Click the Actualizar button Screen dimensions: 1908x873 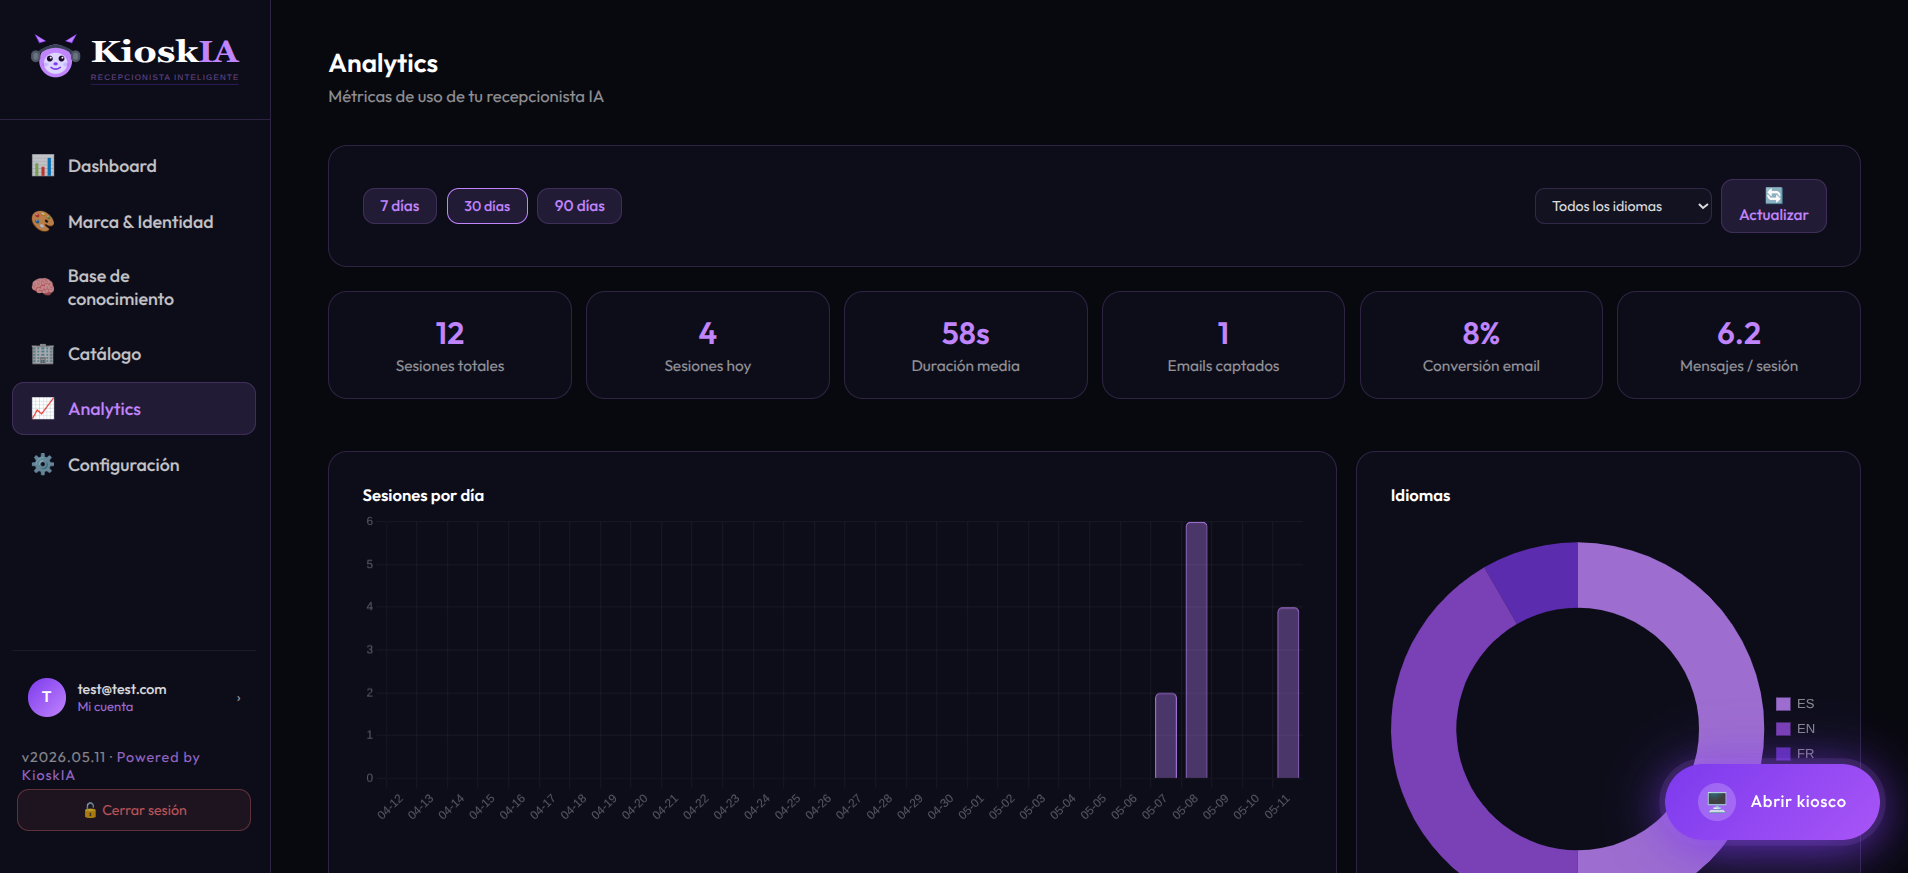coord(1774,206)
